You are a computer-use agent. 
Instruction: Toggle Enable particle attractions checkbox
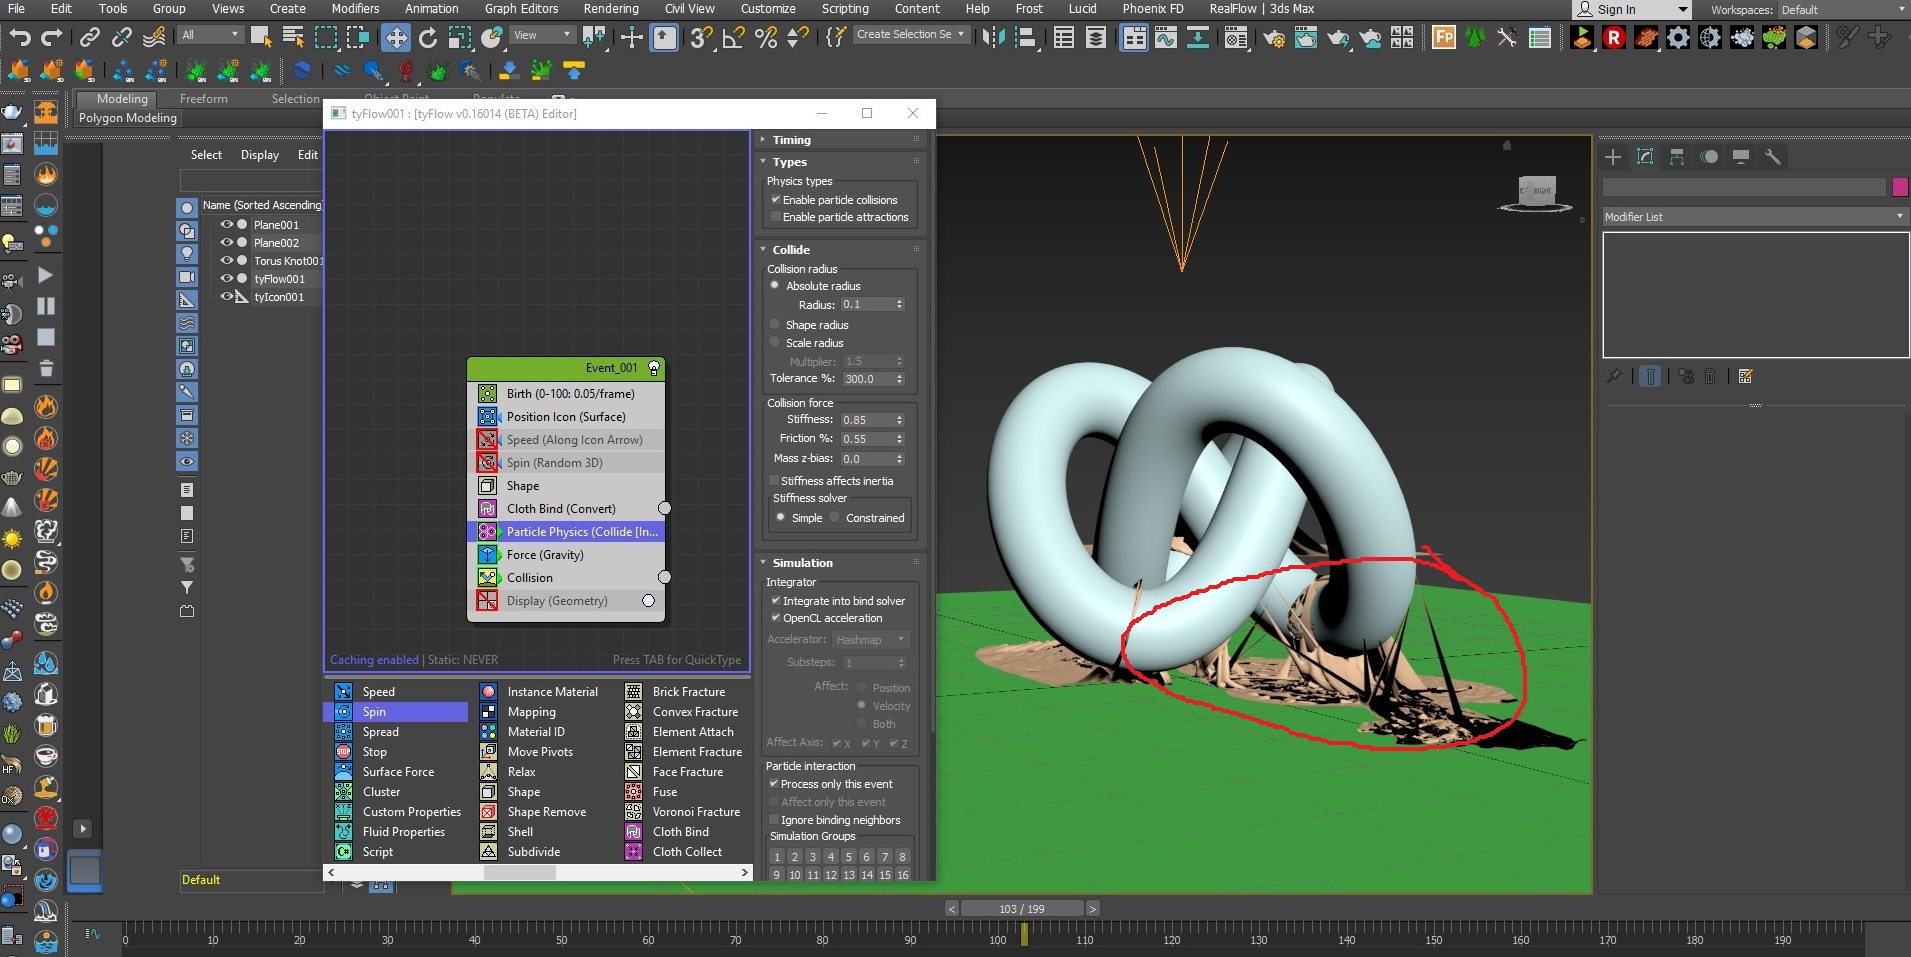click(775, 217)
